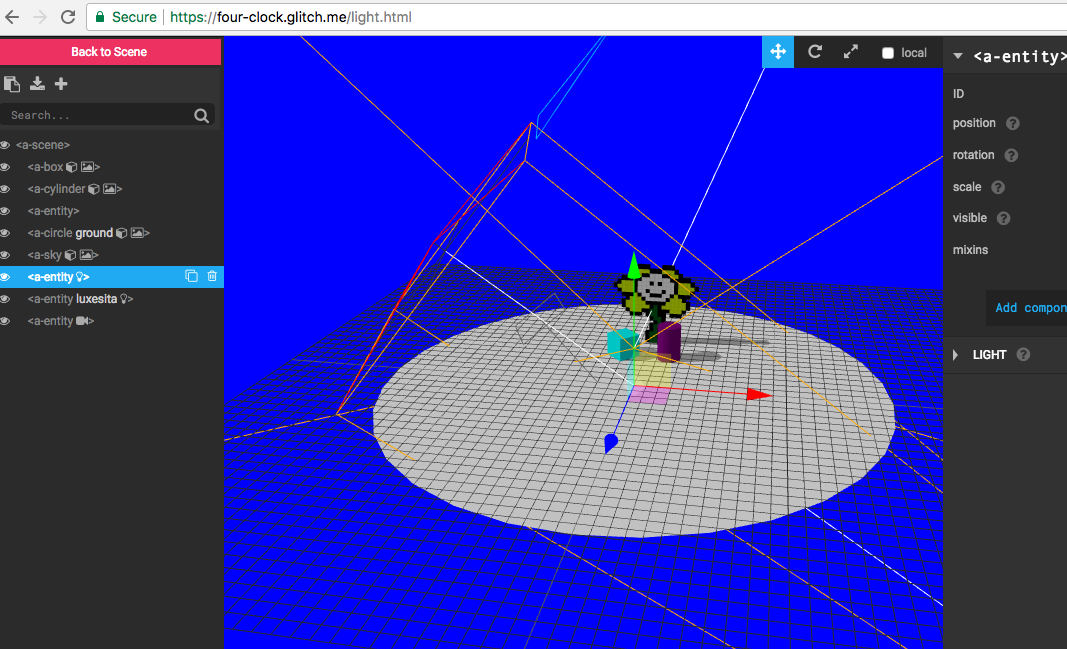Click the a-box material image icon
This screenshot has height=649, width=1067.
(x=88, y=167)
